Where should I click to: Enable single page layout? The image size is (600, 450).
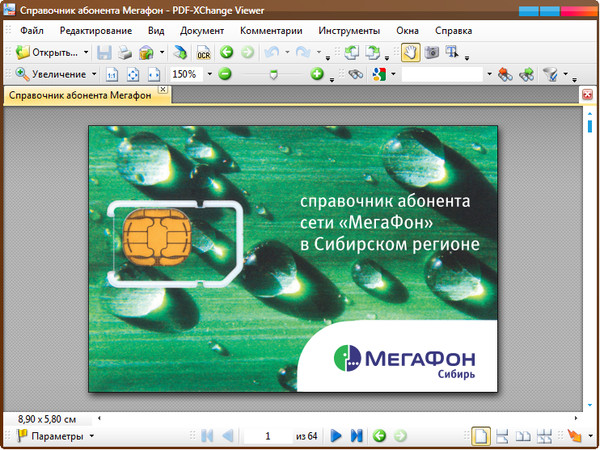pyautogui.click(x=481, y=436)
